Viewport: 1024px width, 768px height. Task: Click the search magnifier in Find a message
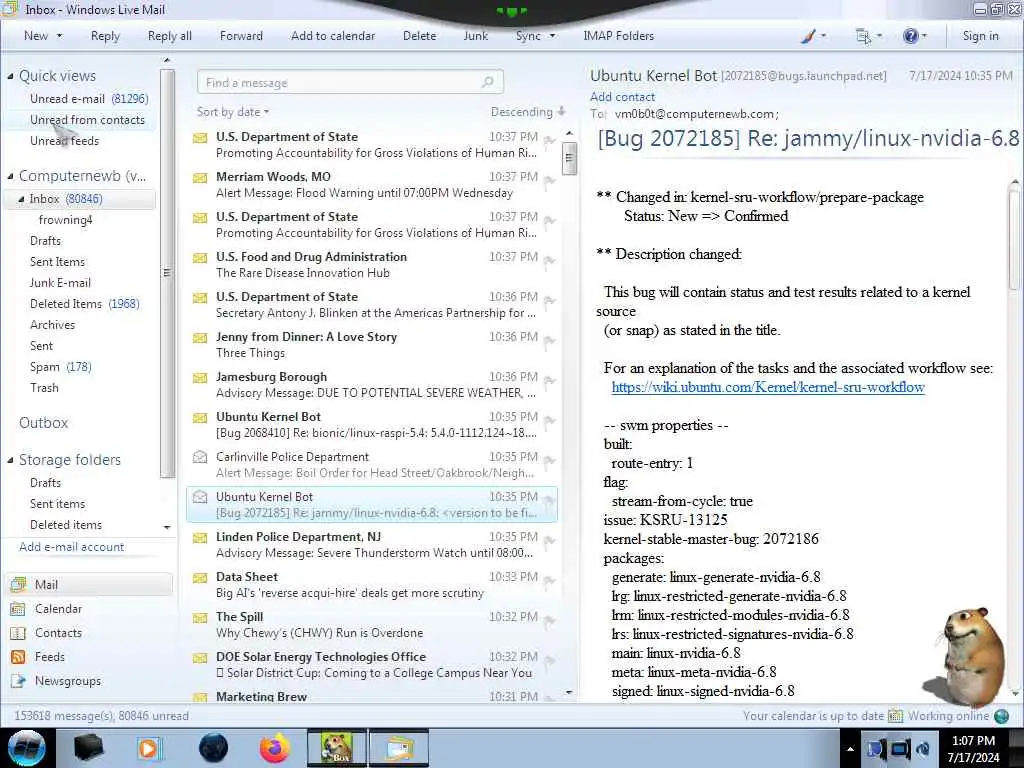click(x=487, y=82)
